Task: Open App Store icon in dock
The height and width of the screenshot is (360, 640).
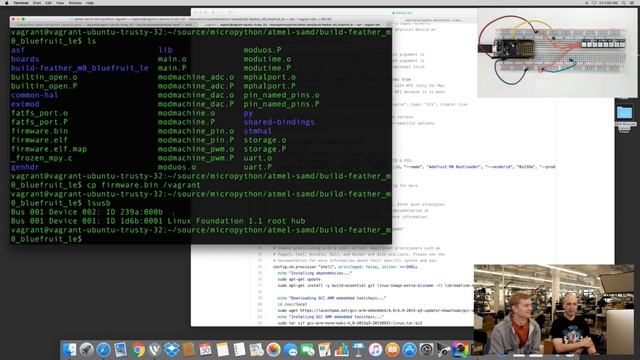Action: [409, 350]
